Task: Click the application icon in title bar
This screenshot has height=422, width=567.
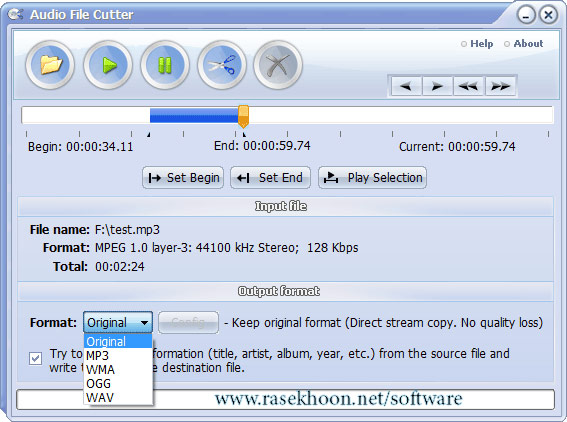Action: click(15, 14)
